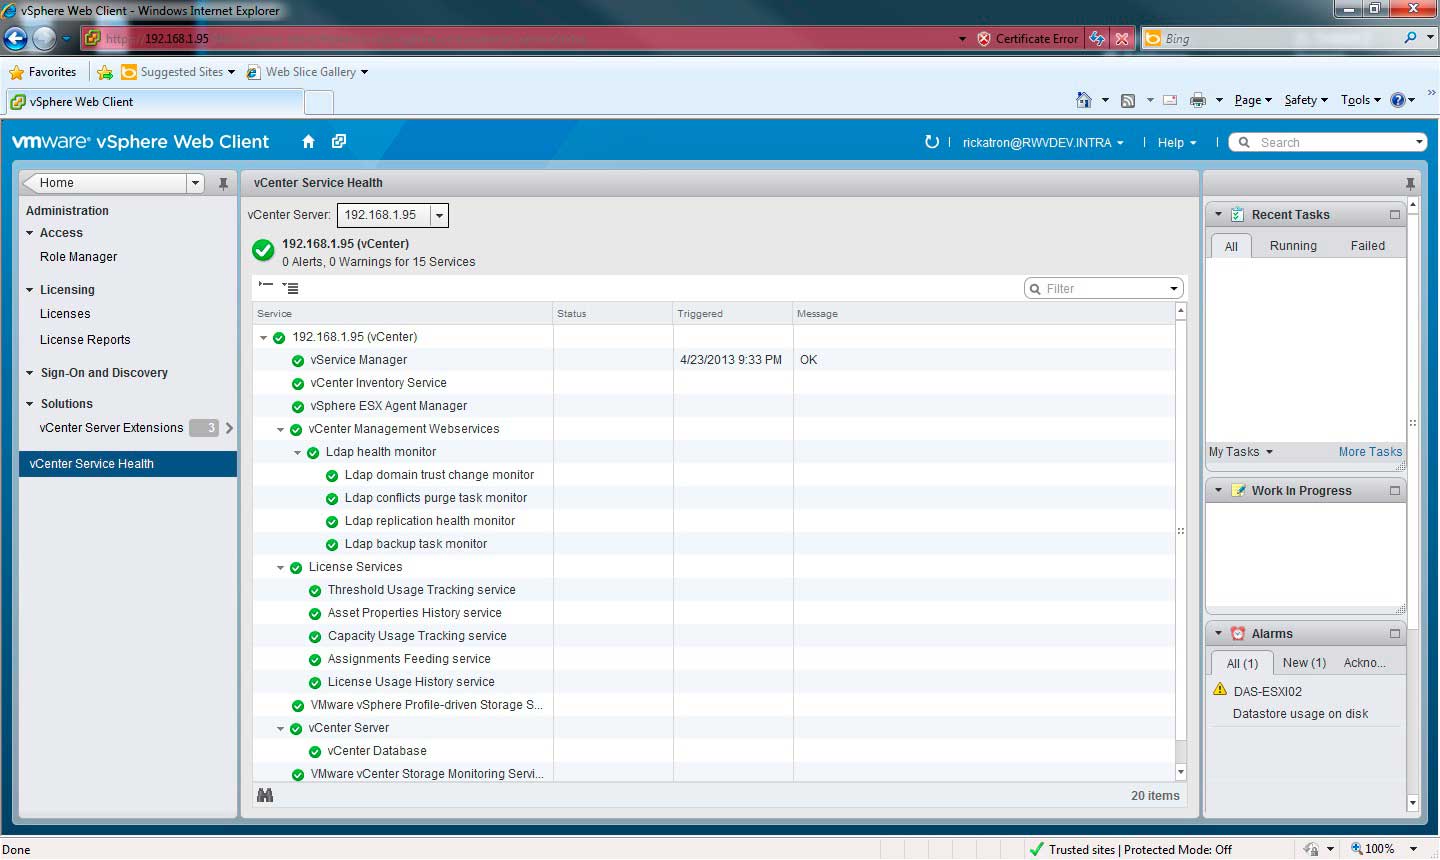Click the Bing search magnifier icon
The image size is (1440, 860).
tap(1410, 38)
